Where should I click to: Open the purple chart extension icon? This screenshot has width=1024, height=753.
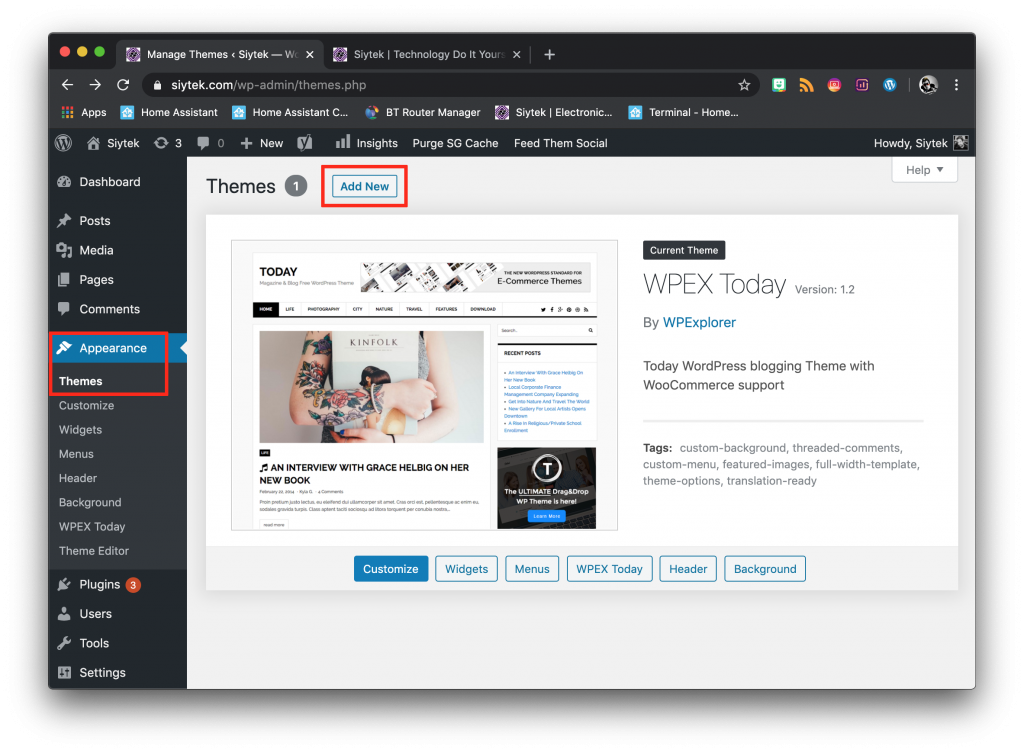pos(862,85)
